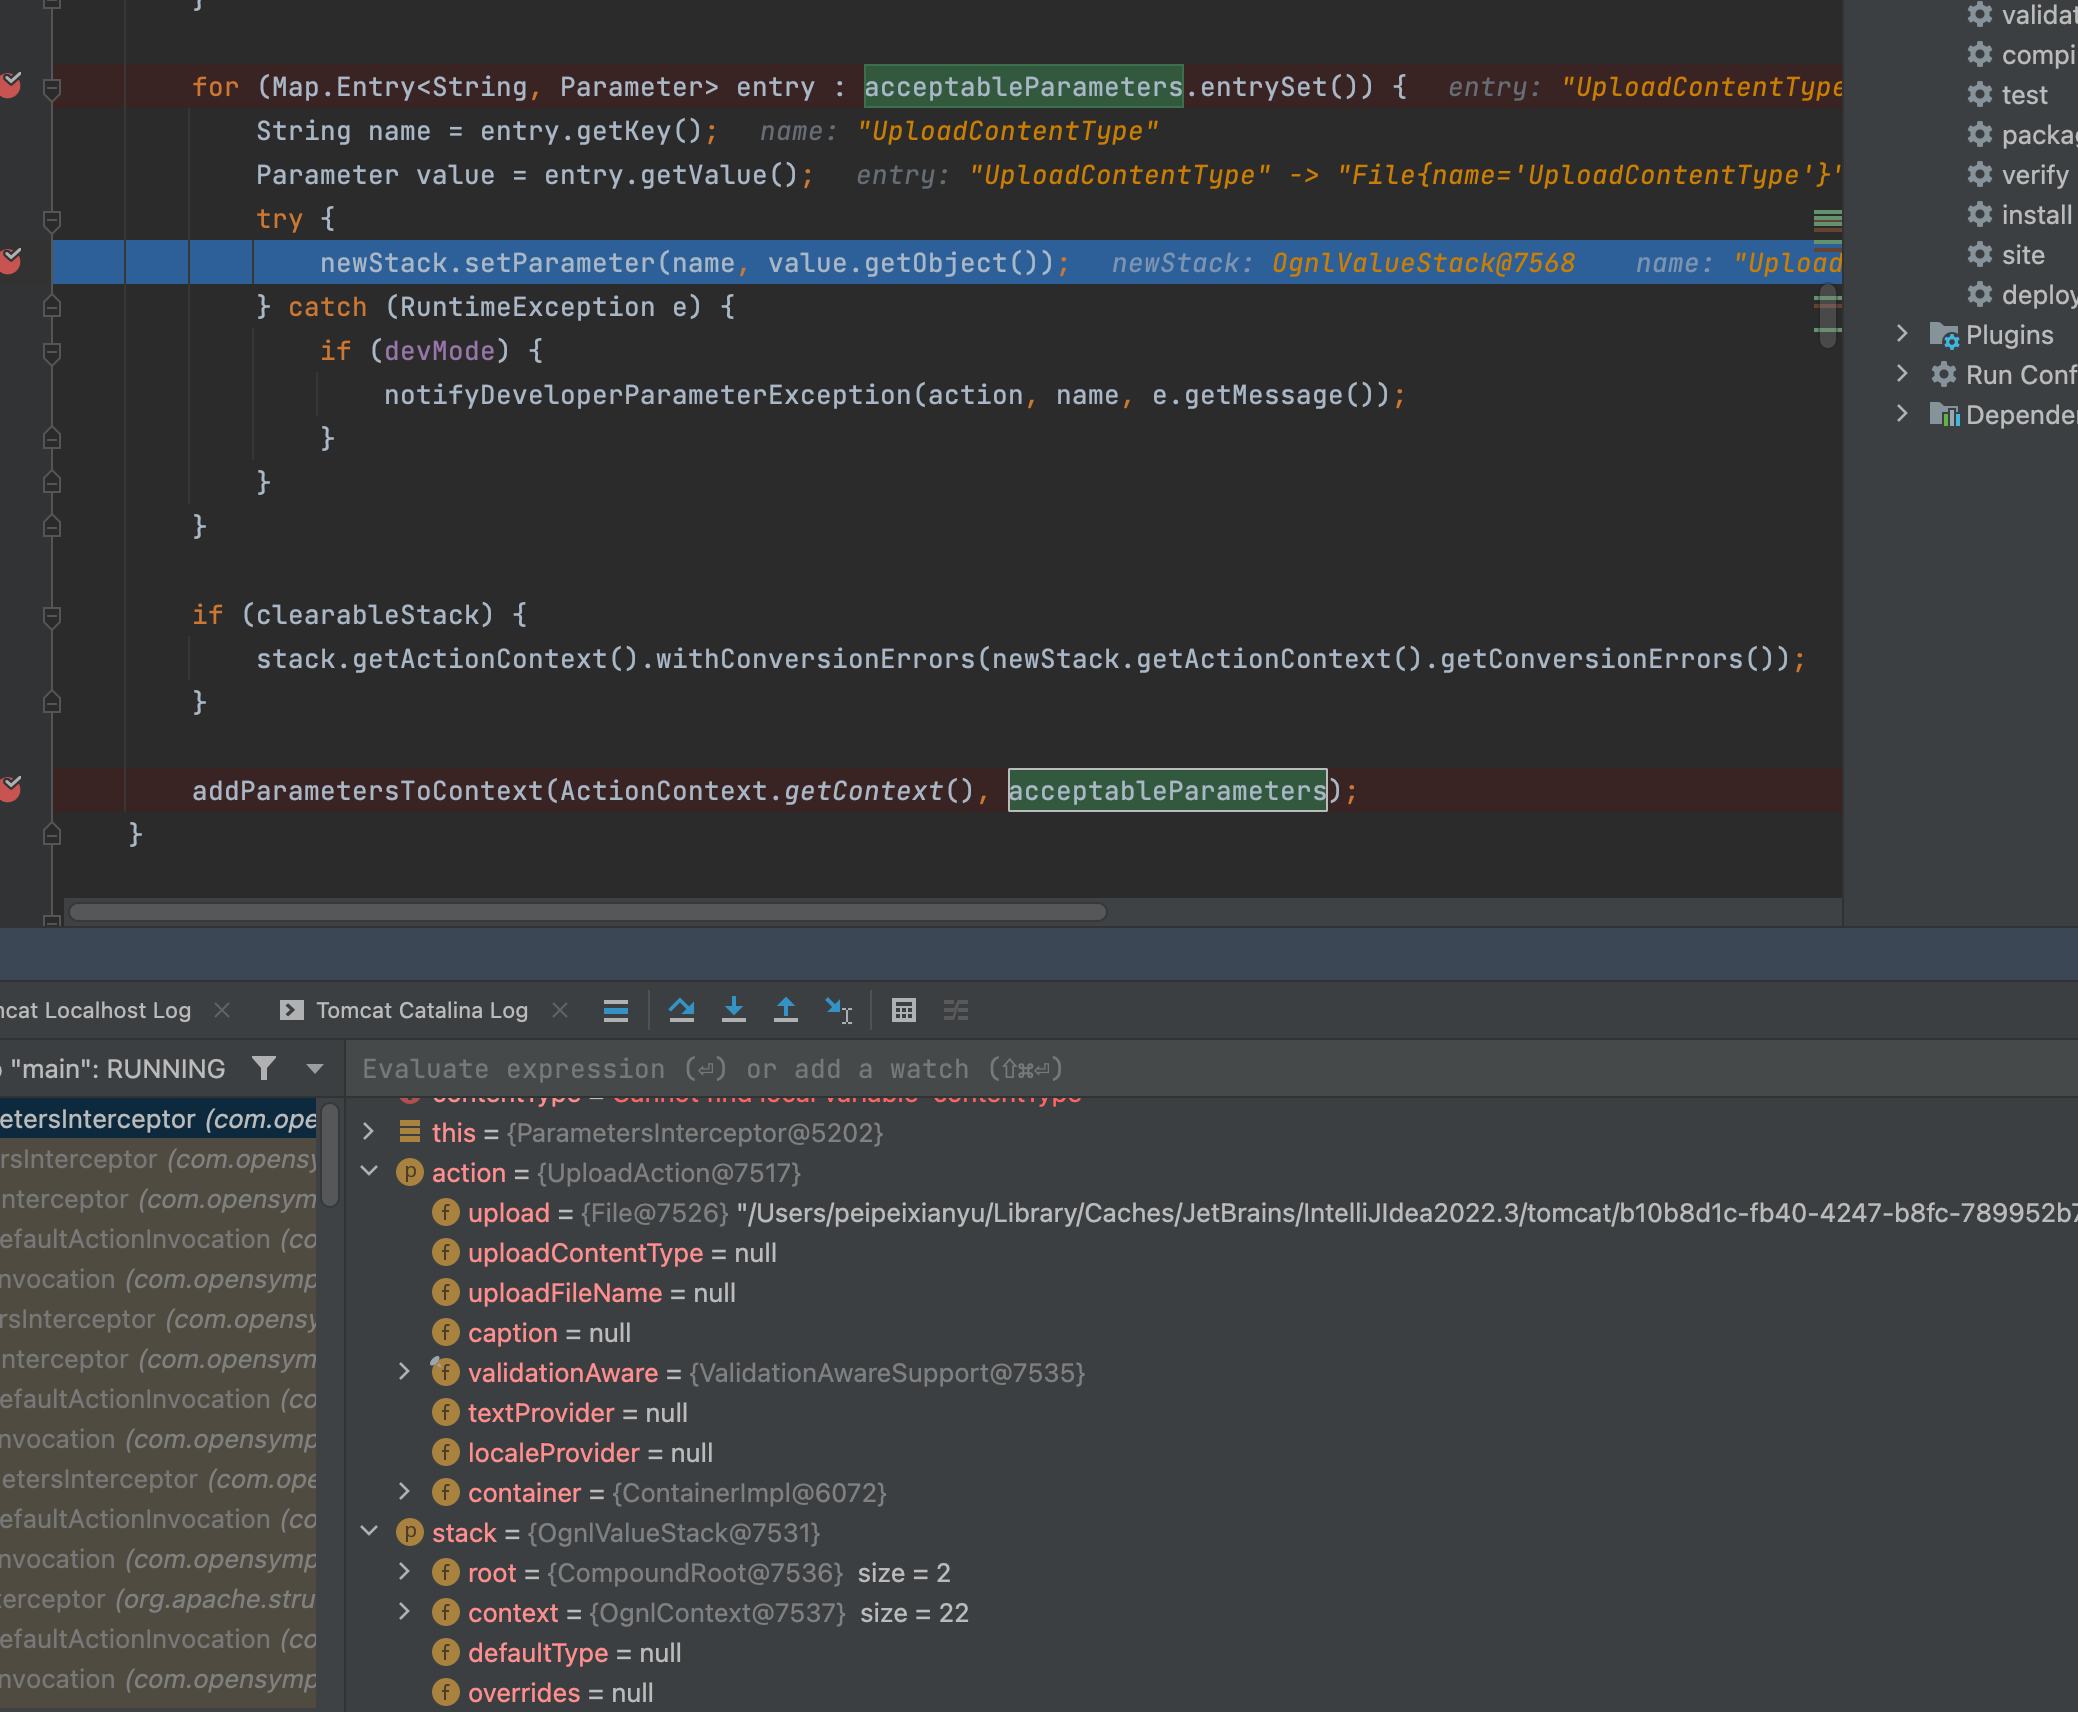
Task: Click the thread filter funnel icon
Action: coord(264,1068)
